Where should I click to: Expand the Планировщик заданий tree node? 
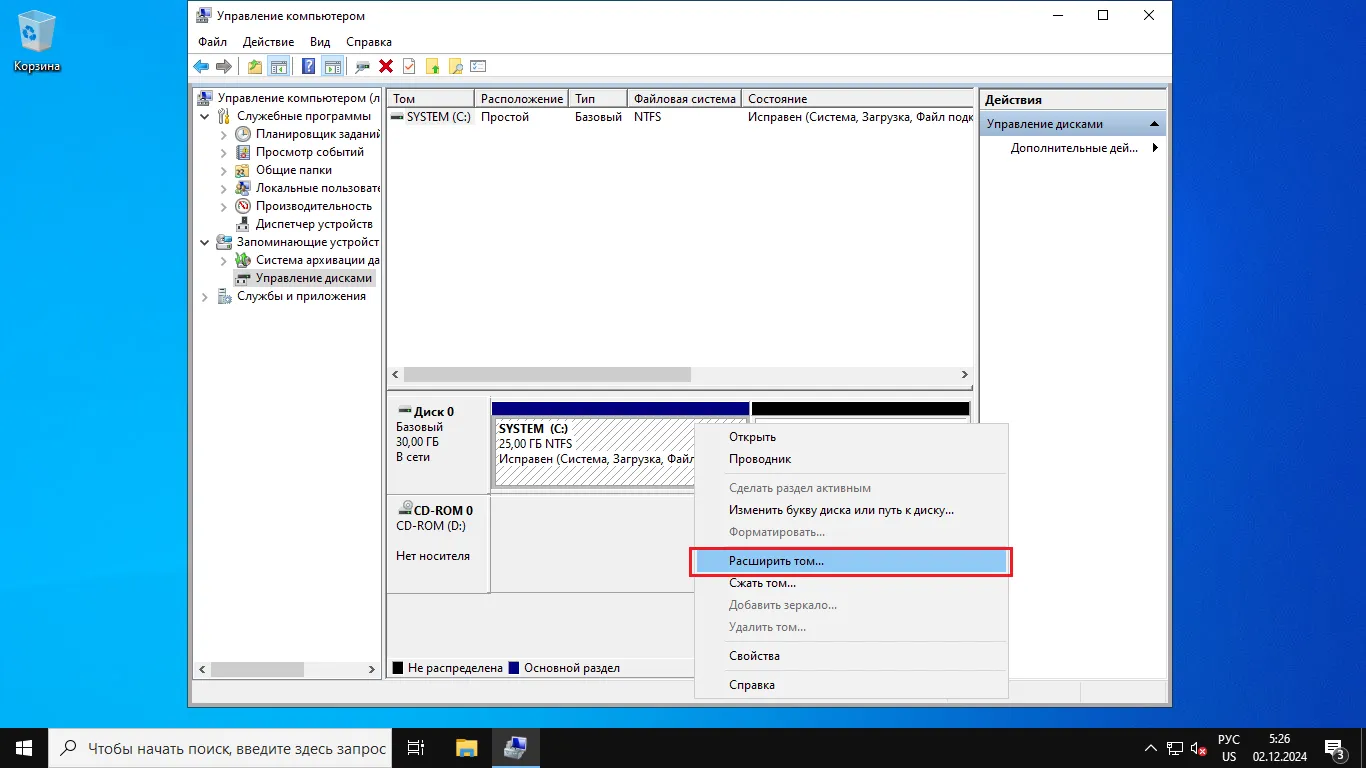click(224, 134)
